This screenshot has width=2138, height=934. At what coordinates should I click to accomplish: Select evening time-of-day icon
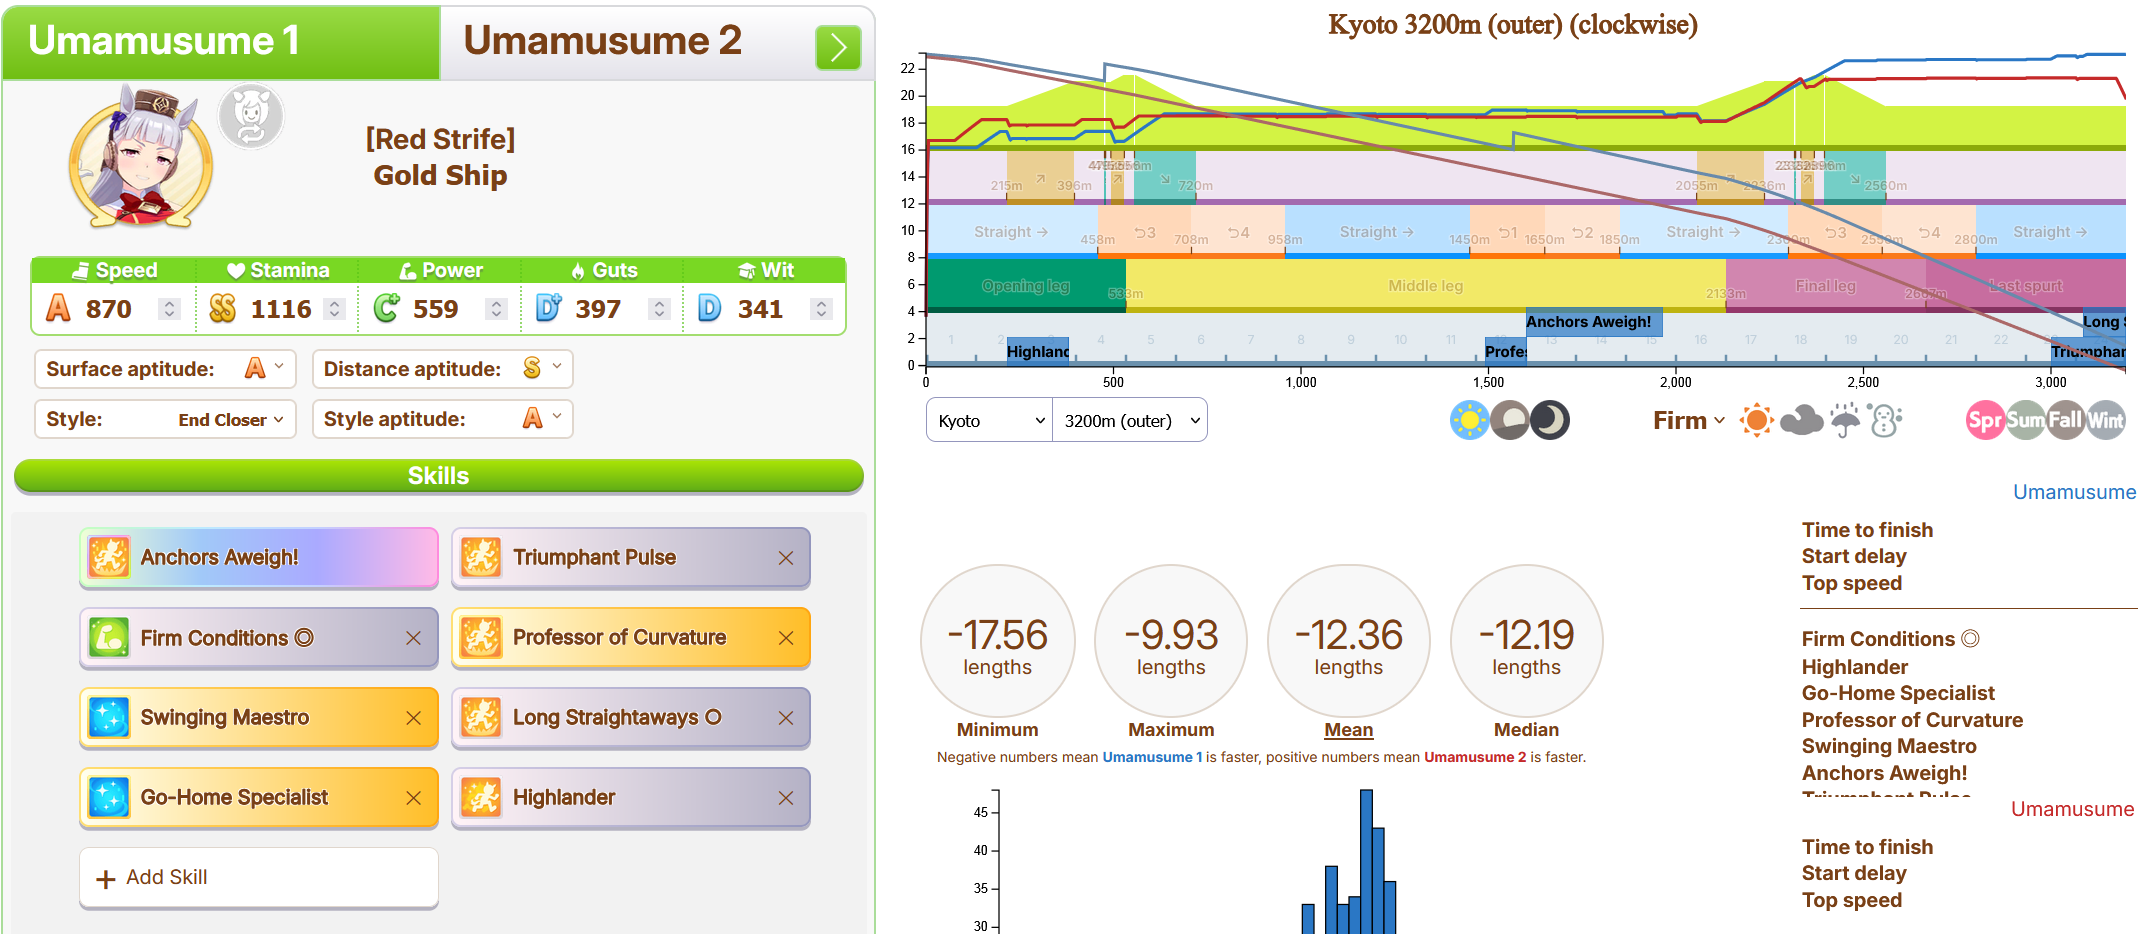click(1509, 421)
